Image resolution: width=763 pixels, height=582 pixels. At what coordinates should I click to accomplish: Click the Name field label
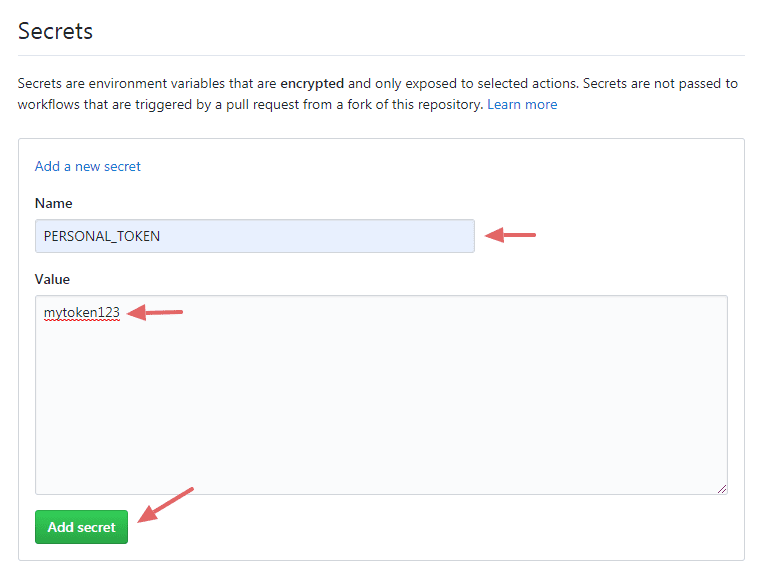coord(54,203)
